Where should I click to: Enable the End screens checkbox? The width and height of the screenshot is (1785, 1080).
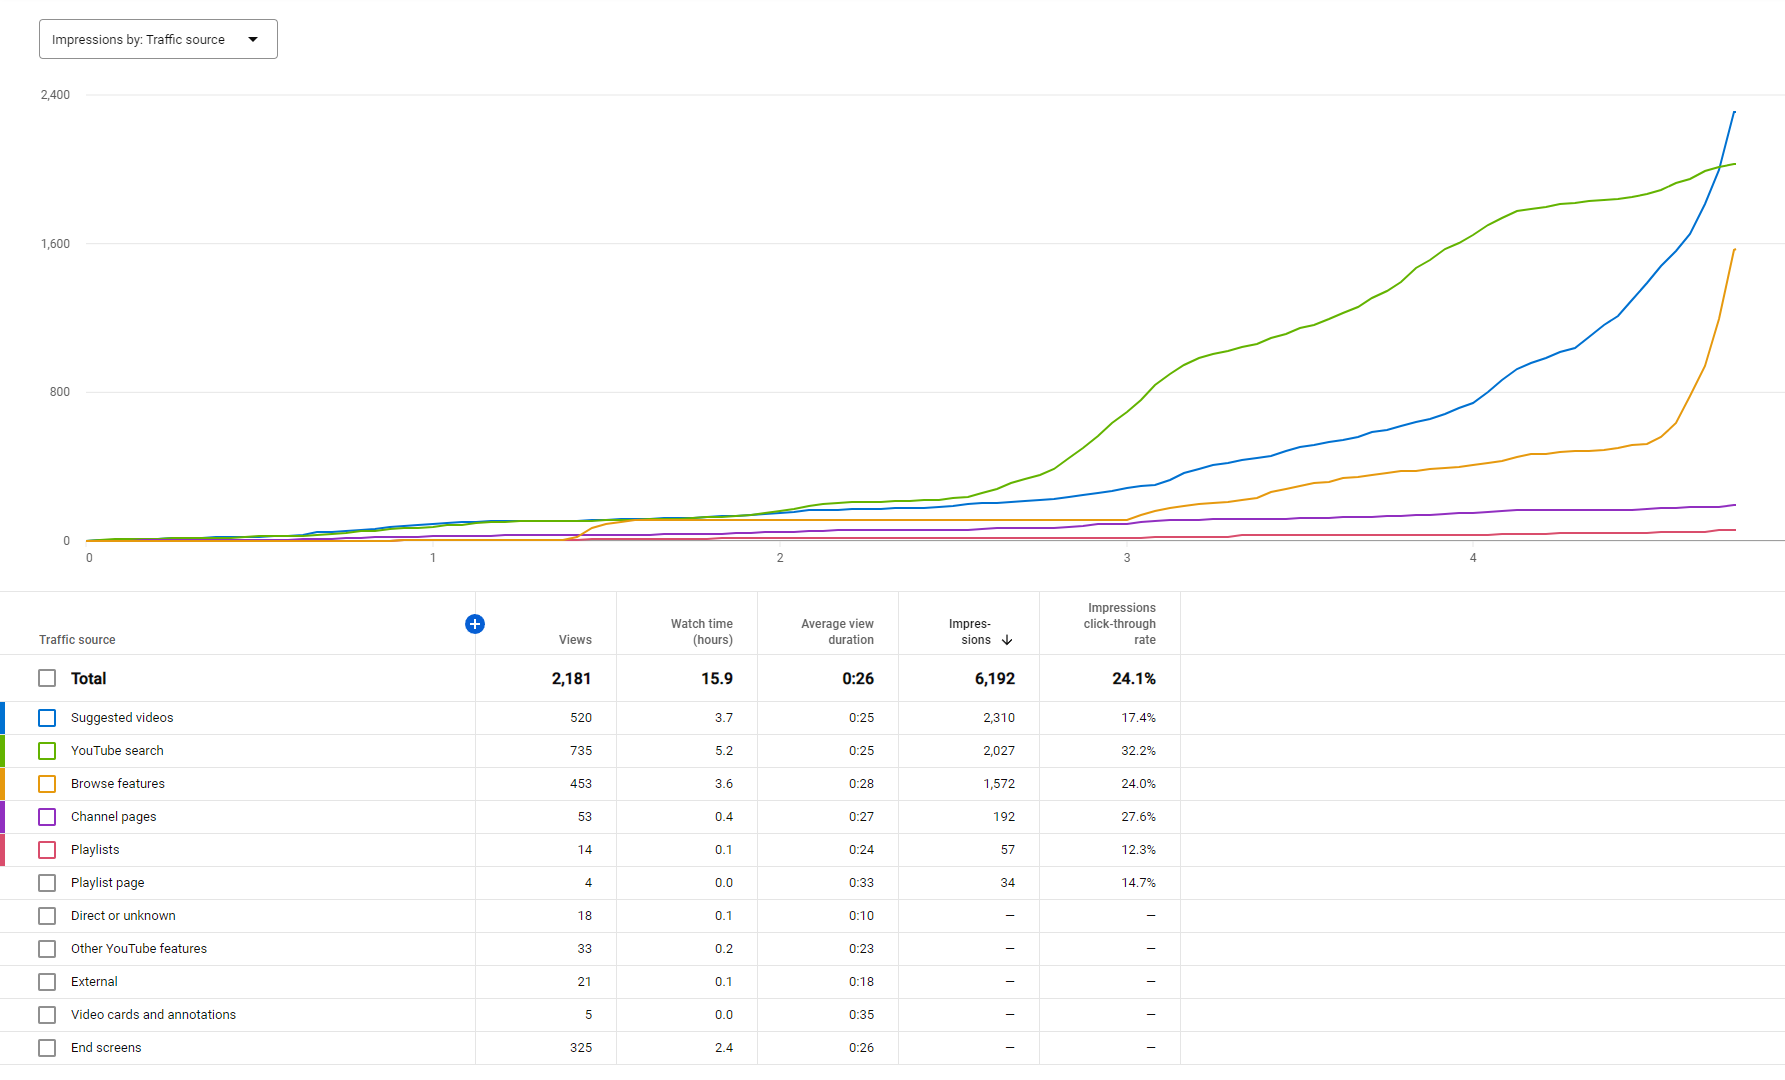tap(47, 1048)
